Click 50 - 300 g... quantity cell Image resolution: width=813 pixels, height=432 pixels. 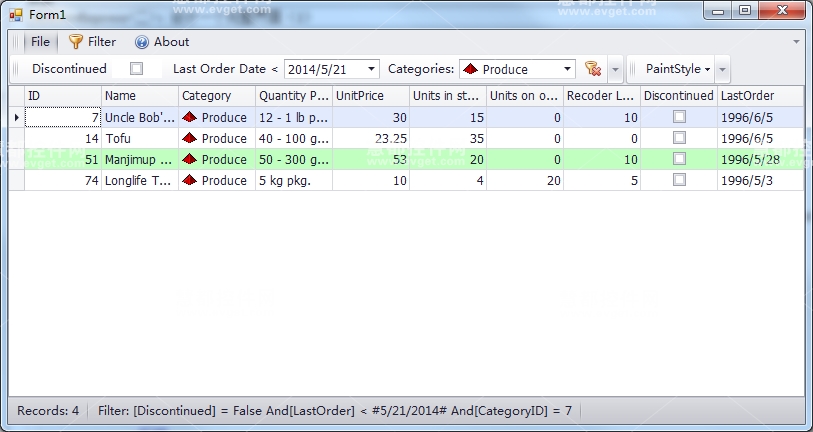294,159
